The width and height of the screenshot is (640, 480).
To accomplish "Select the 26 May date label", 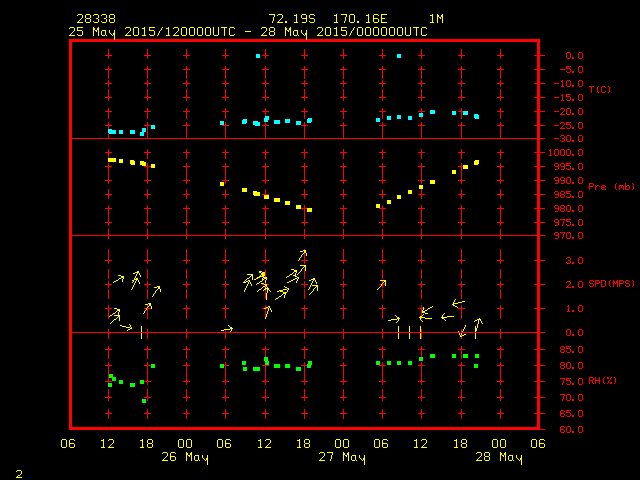I will pos(185,458).
